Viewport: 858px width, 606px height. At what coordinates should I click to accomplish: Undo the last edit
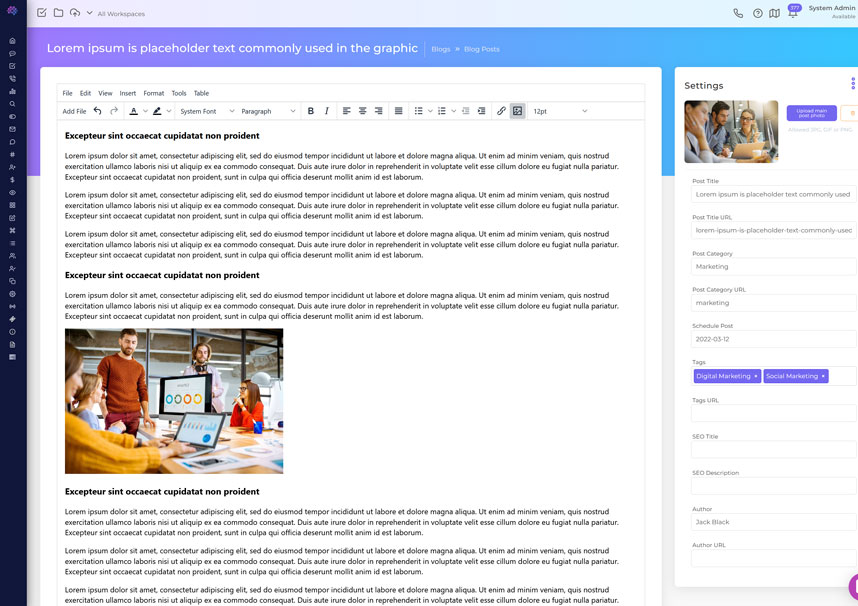click(x=98, y=111)
